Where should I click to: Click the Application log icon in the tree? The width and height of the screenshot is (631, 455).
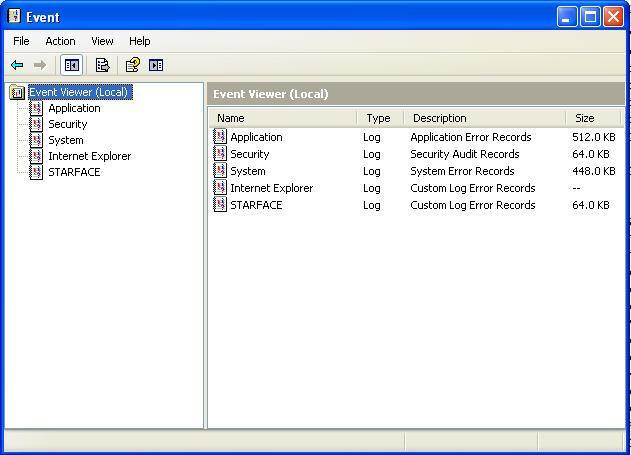[37, 108]
